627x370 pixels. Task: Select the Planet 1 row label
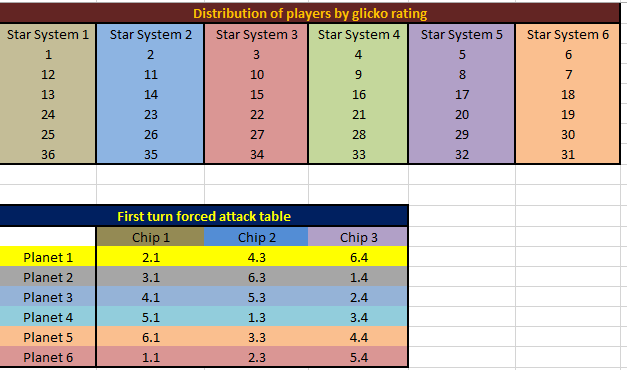pyautogui.click(x=48, y=257)
